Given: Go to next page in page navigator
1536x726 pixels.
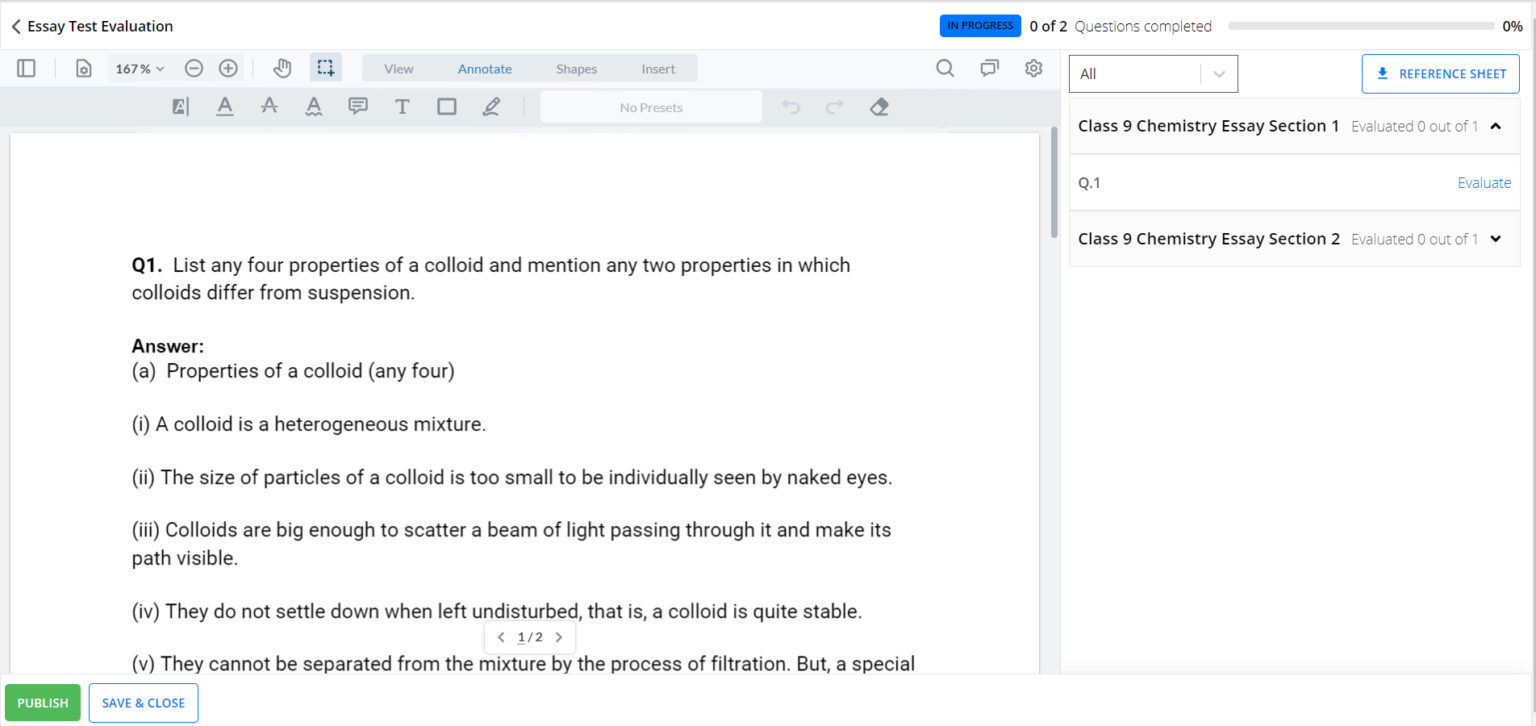Looking at the screenshot, I should coord(559,637).
